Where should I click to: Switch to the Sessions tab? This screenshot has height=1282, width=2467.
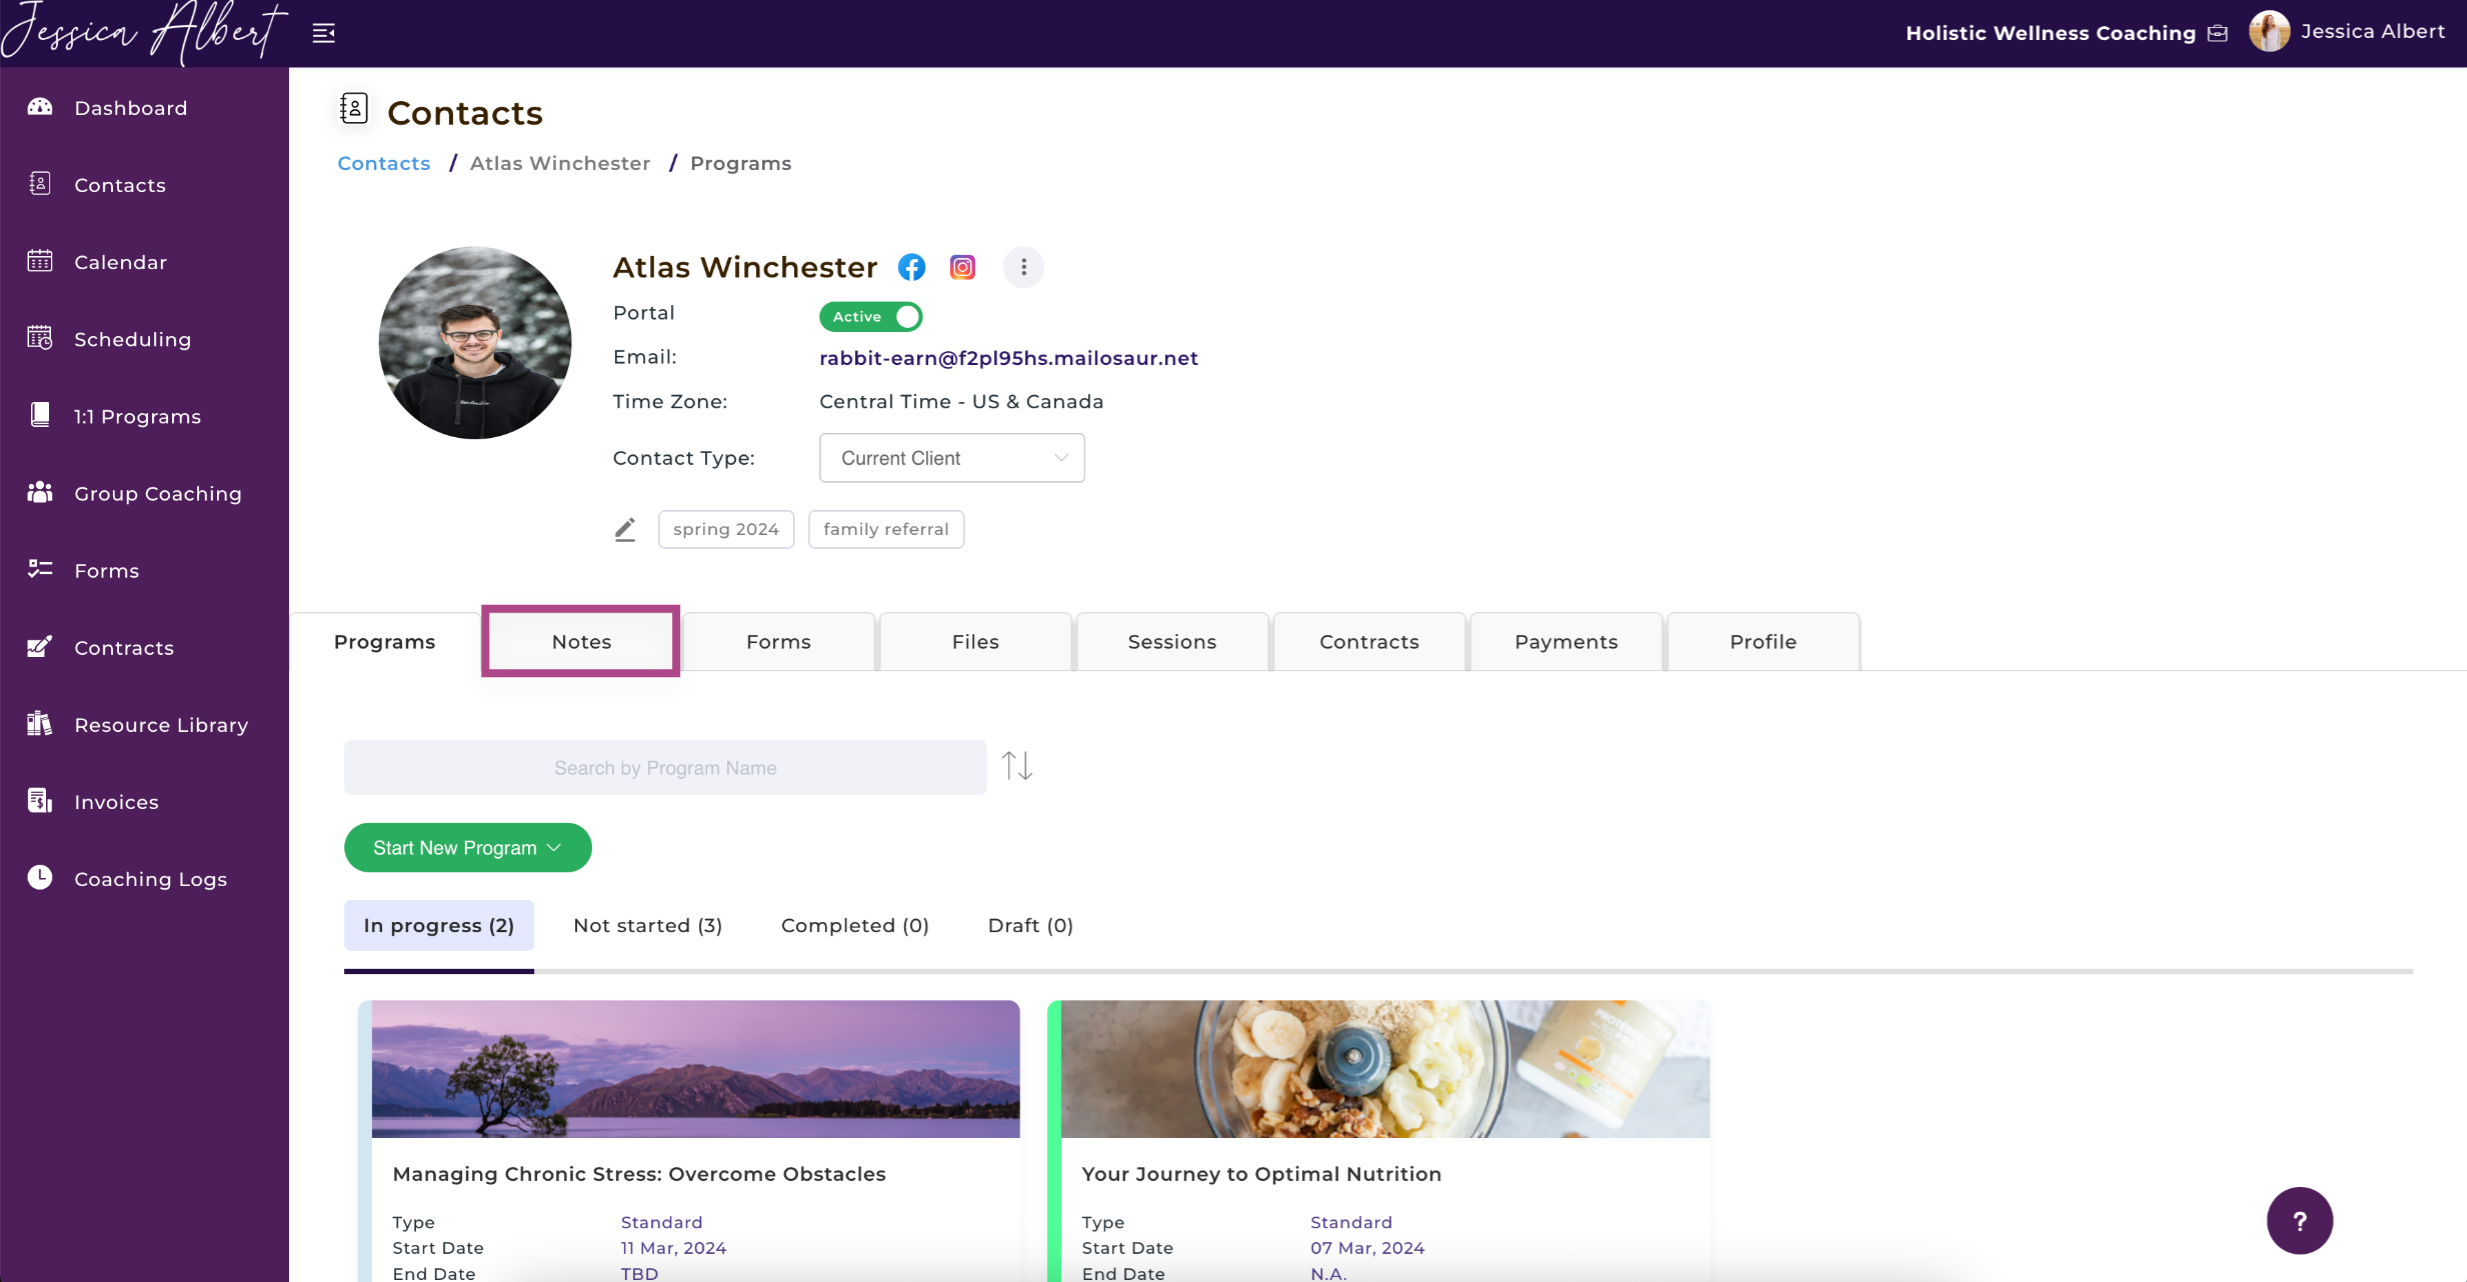coord(1172,641)
